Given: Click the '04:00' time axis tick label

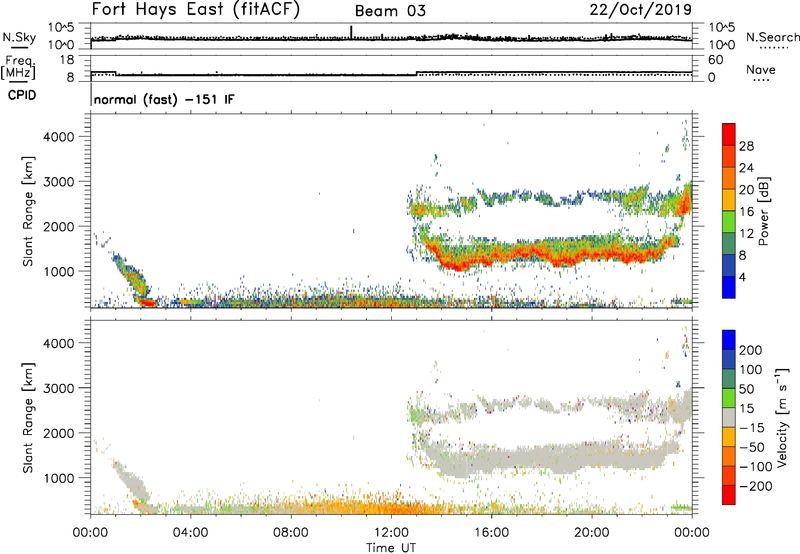Looking at the screenshot, I should pyautogui.click(x=191, y=533).
